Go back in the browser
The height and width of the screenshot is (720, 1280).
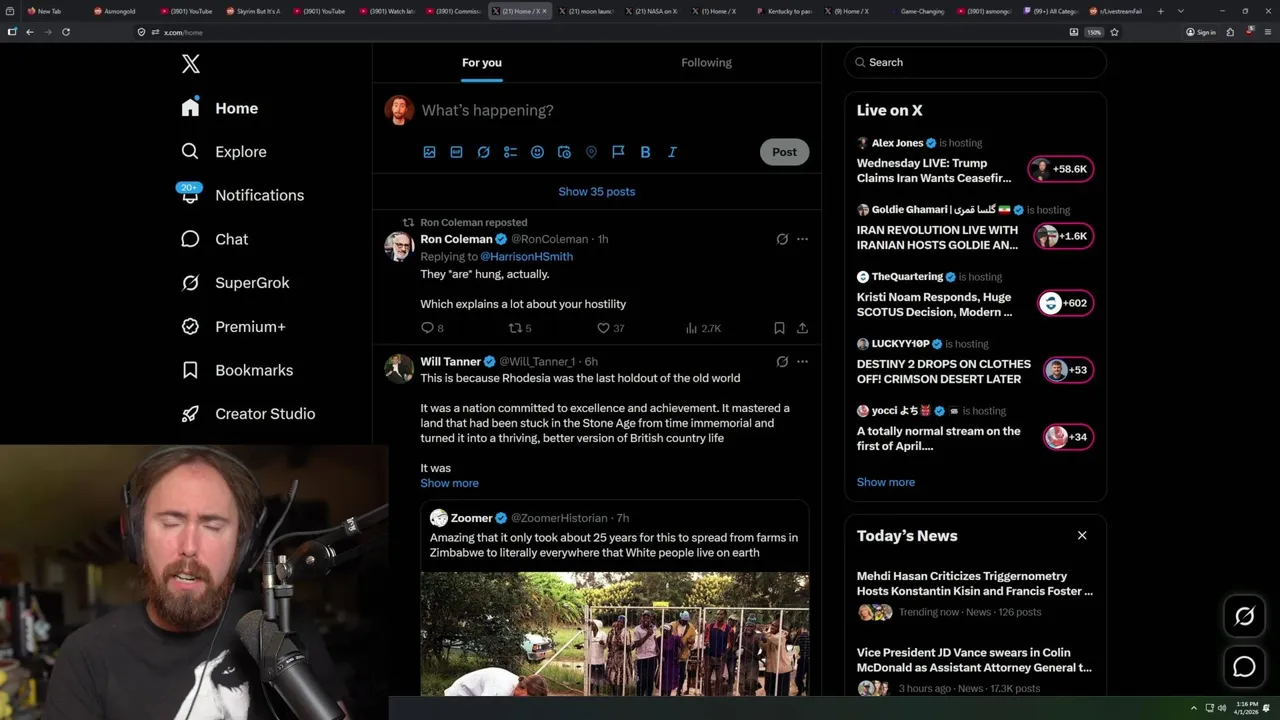coord(30,32)
